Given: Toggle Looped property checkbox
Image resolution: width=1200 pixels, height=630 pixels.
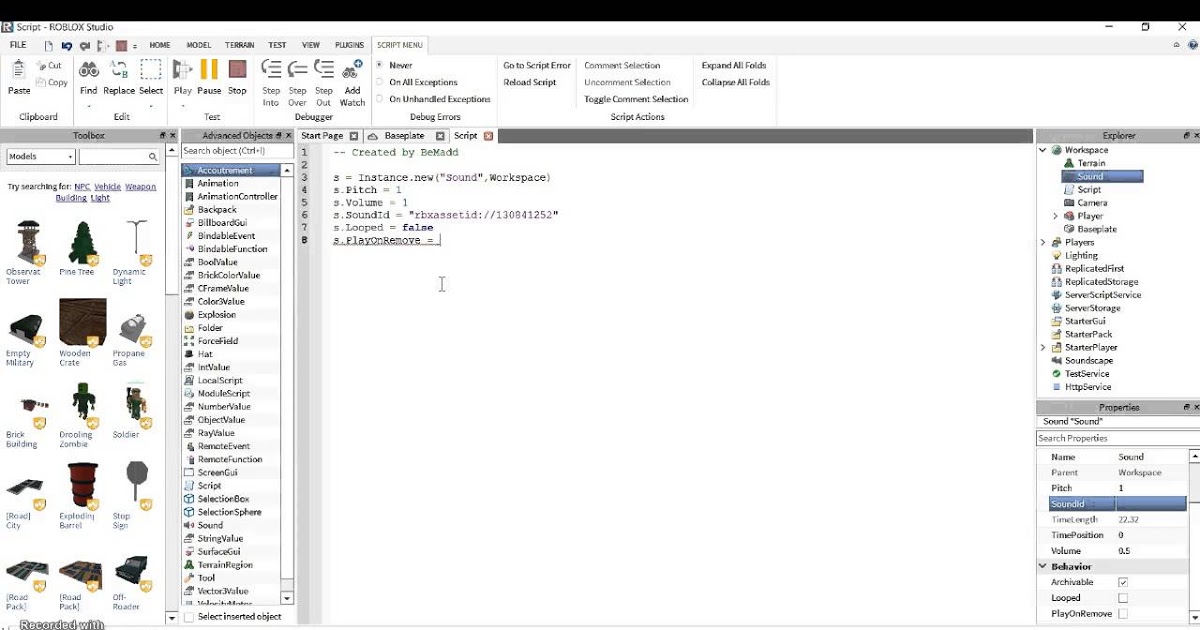Looking at the screenshot, I should [1123, 598].
